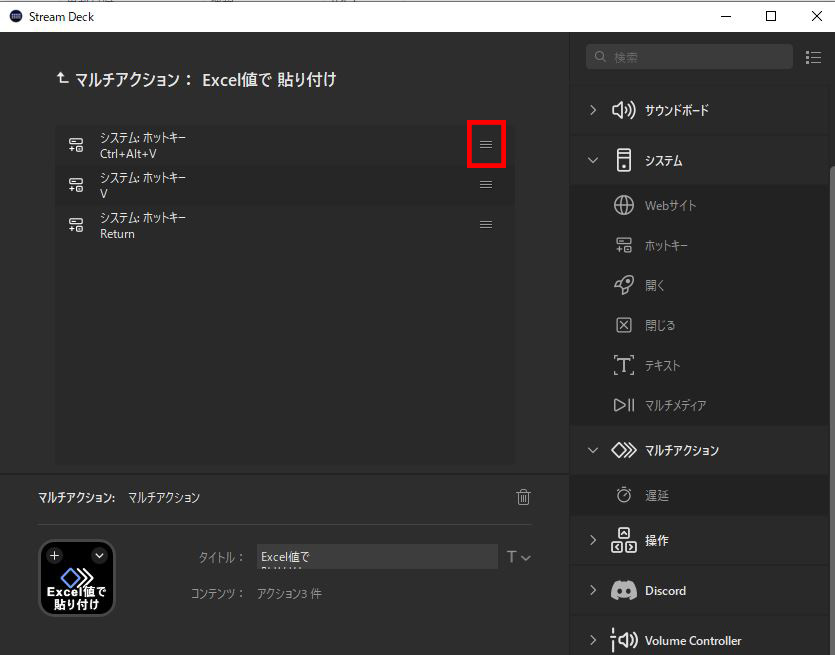Click the hotkey icon in the Ctrl+Alt+V row
The height and width of the screenshot is (655, 835).
coord(76,145)
